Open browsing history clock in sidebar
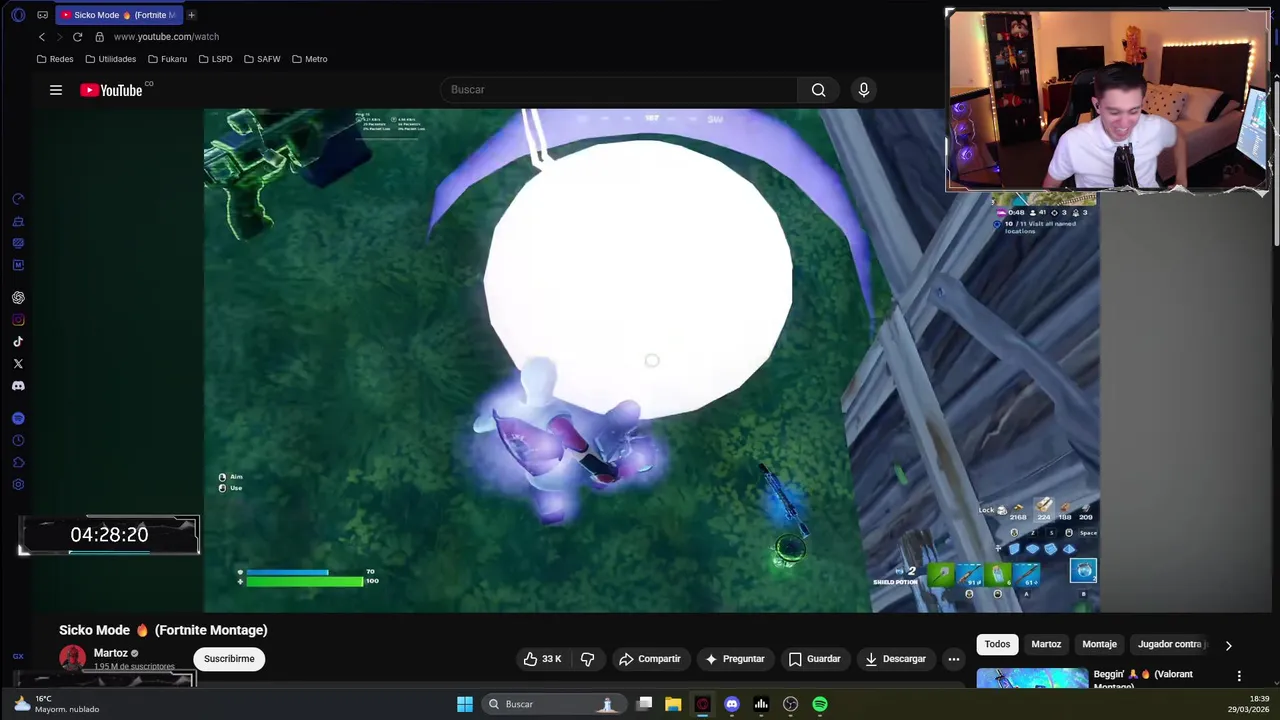 coord(18,441)
